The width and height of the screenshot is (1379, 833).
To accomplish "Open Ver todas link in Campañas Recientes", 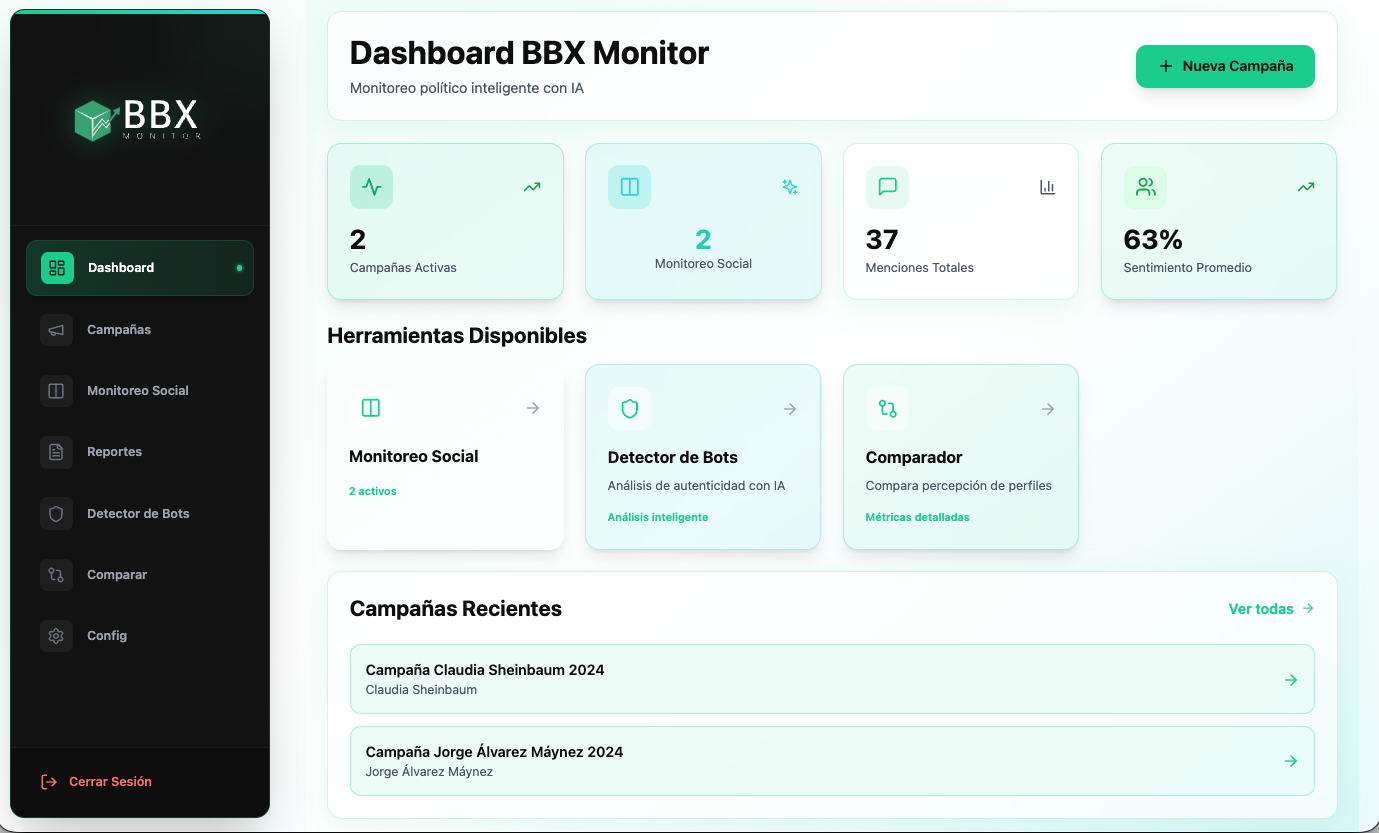I will pyautogui.click(x=1261, y=608).
